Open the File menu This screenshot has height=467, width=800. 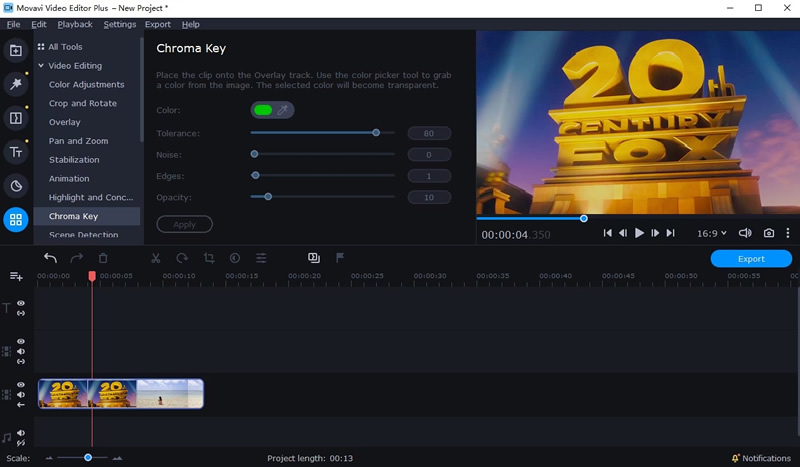click(13, 24)
